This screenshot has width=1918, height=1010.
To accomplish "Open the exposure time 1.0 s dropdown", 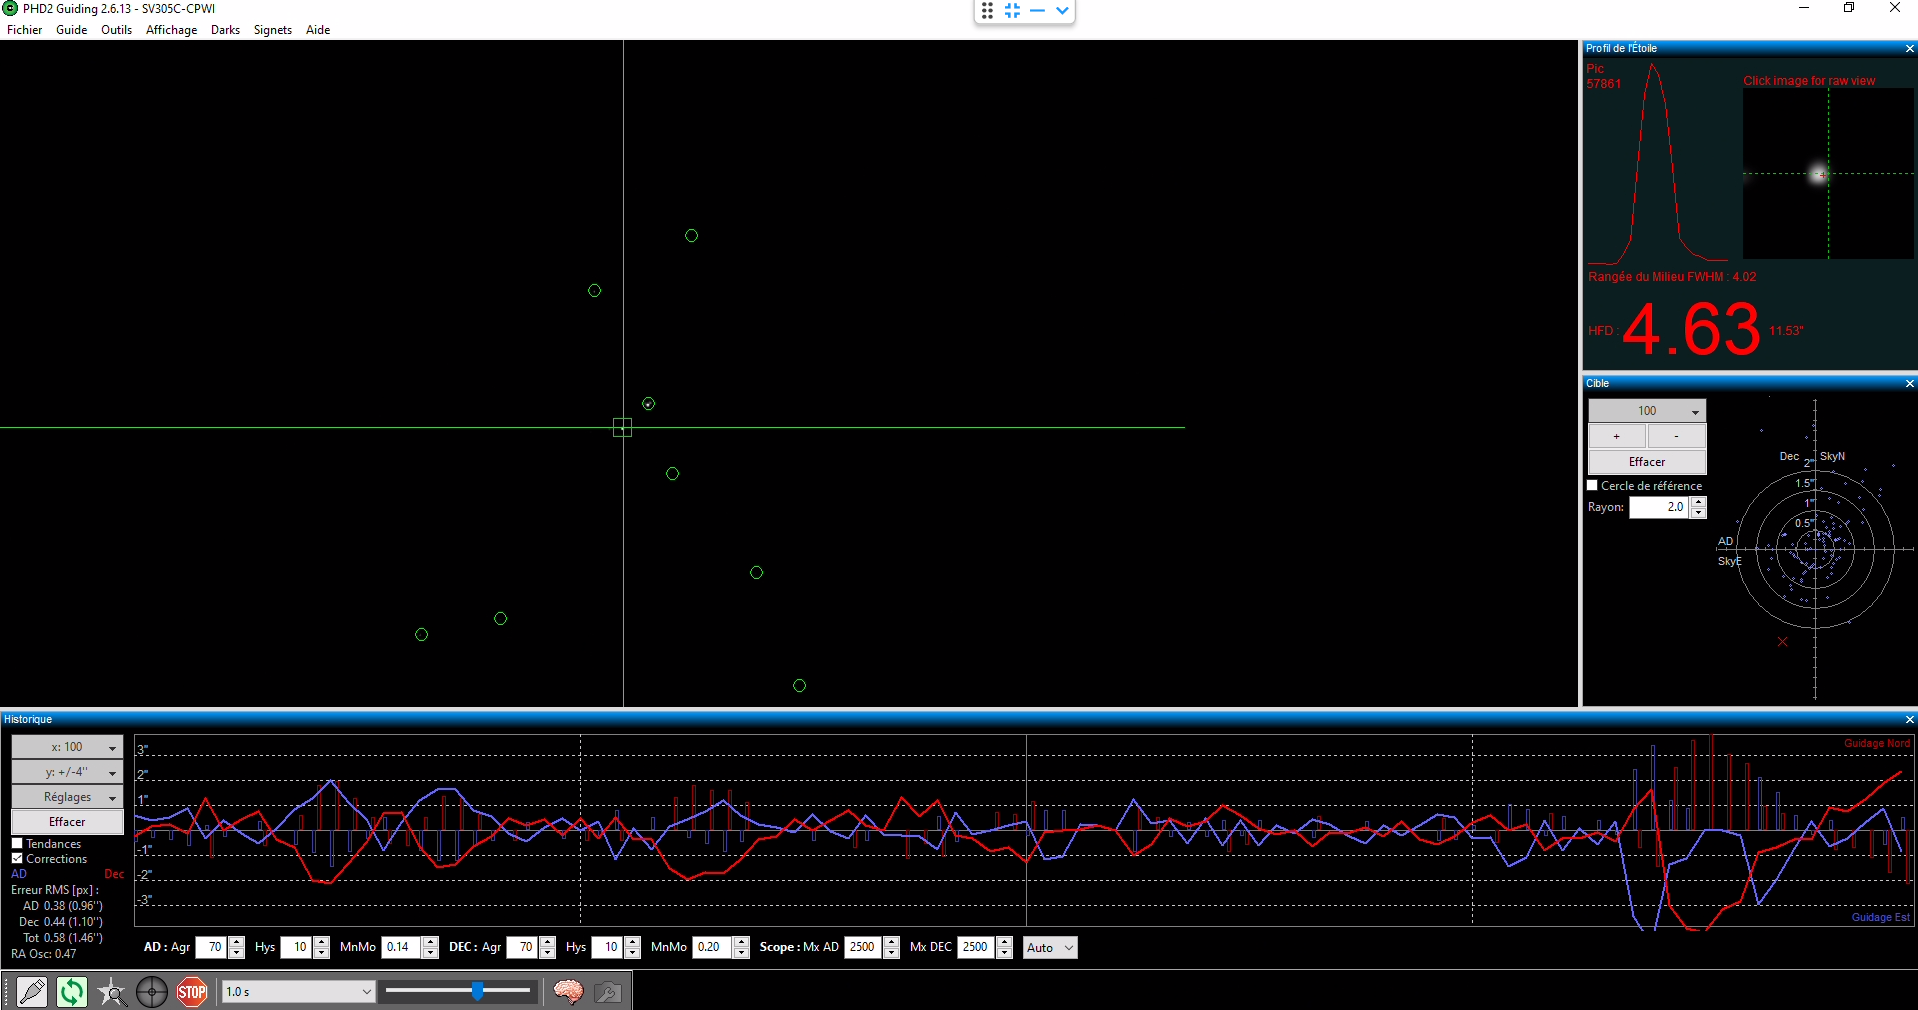I will [x=298, y=992].
